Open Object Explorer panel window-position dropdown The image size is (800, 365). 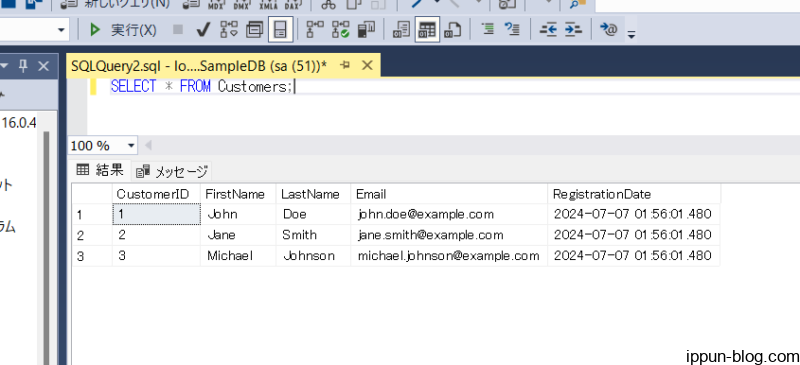[x=5, y=66]
